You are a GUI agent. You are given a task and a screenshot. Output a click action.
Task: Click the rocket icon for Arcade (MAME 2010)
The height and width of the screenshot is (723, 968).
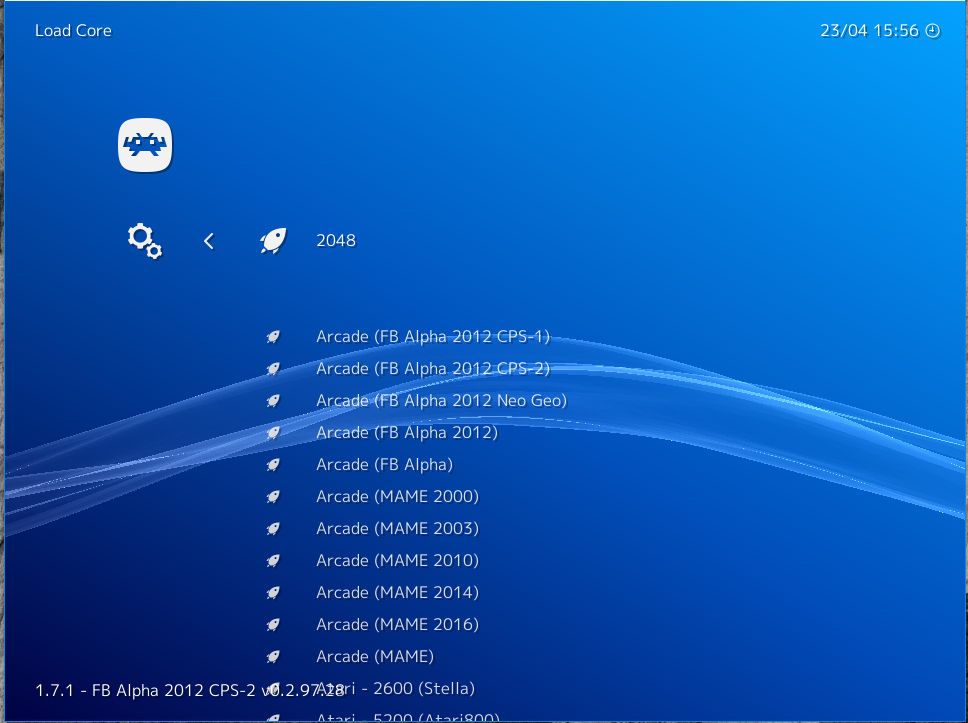click(273, 561)
